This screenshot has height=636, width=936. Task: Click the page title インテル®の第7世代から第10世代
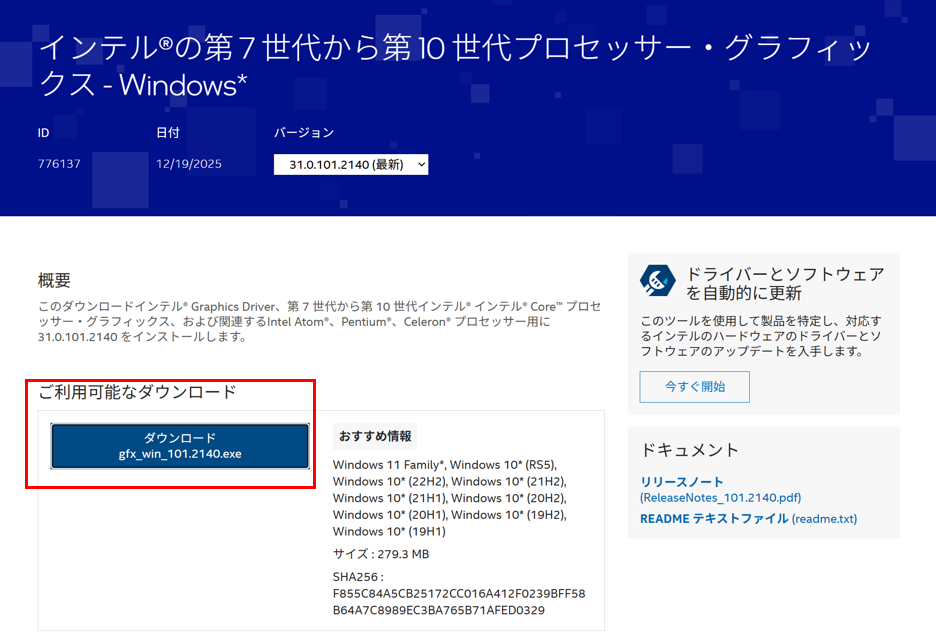(x=454, y=66)
